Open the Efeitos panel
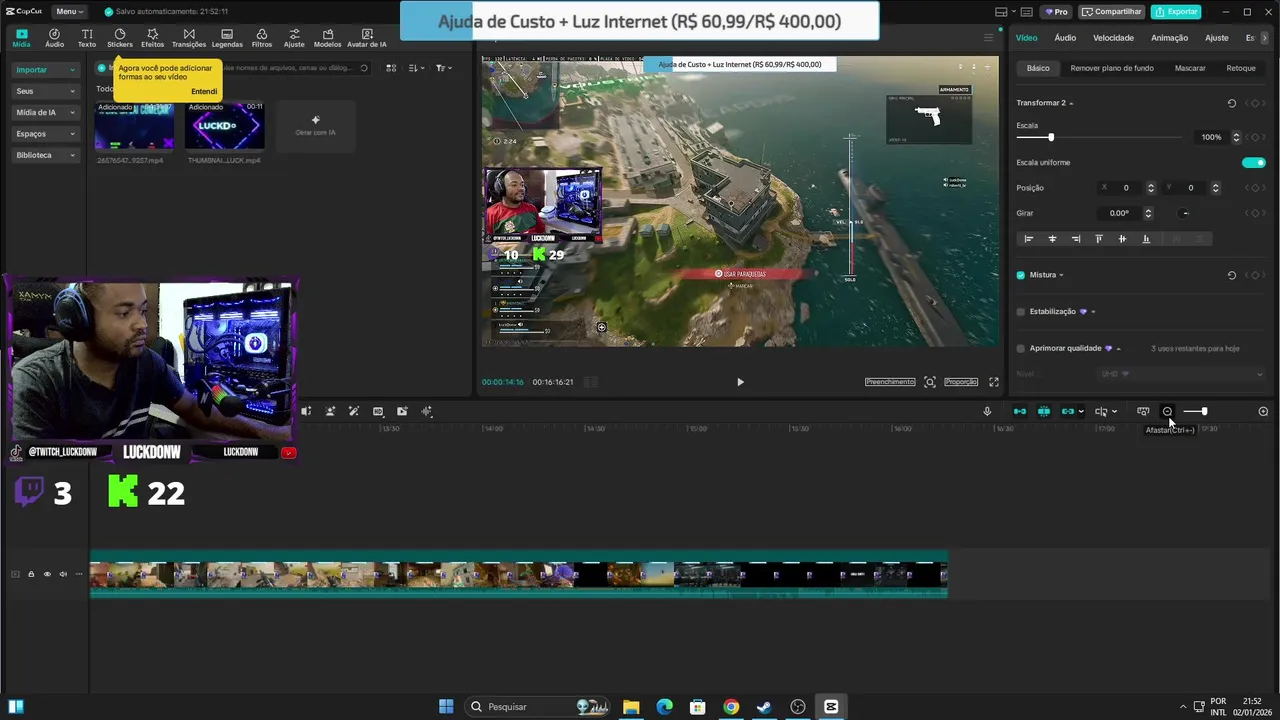 coord(152,38)
